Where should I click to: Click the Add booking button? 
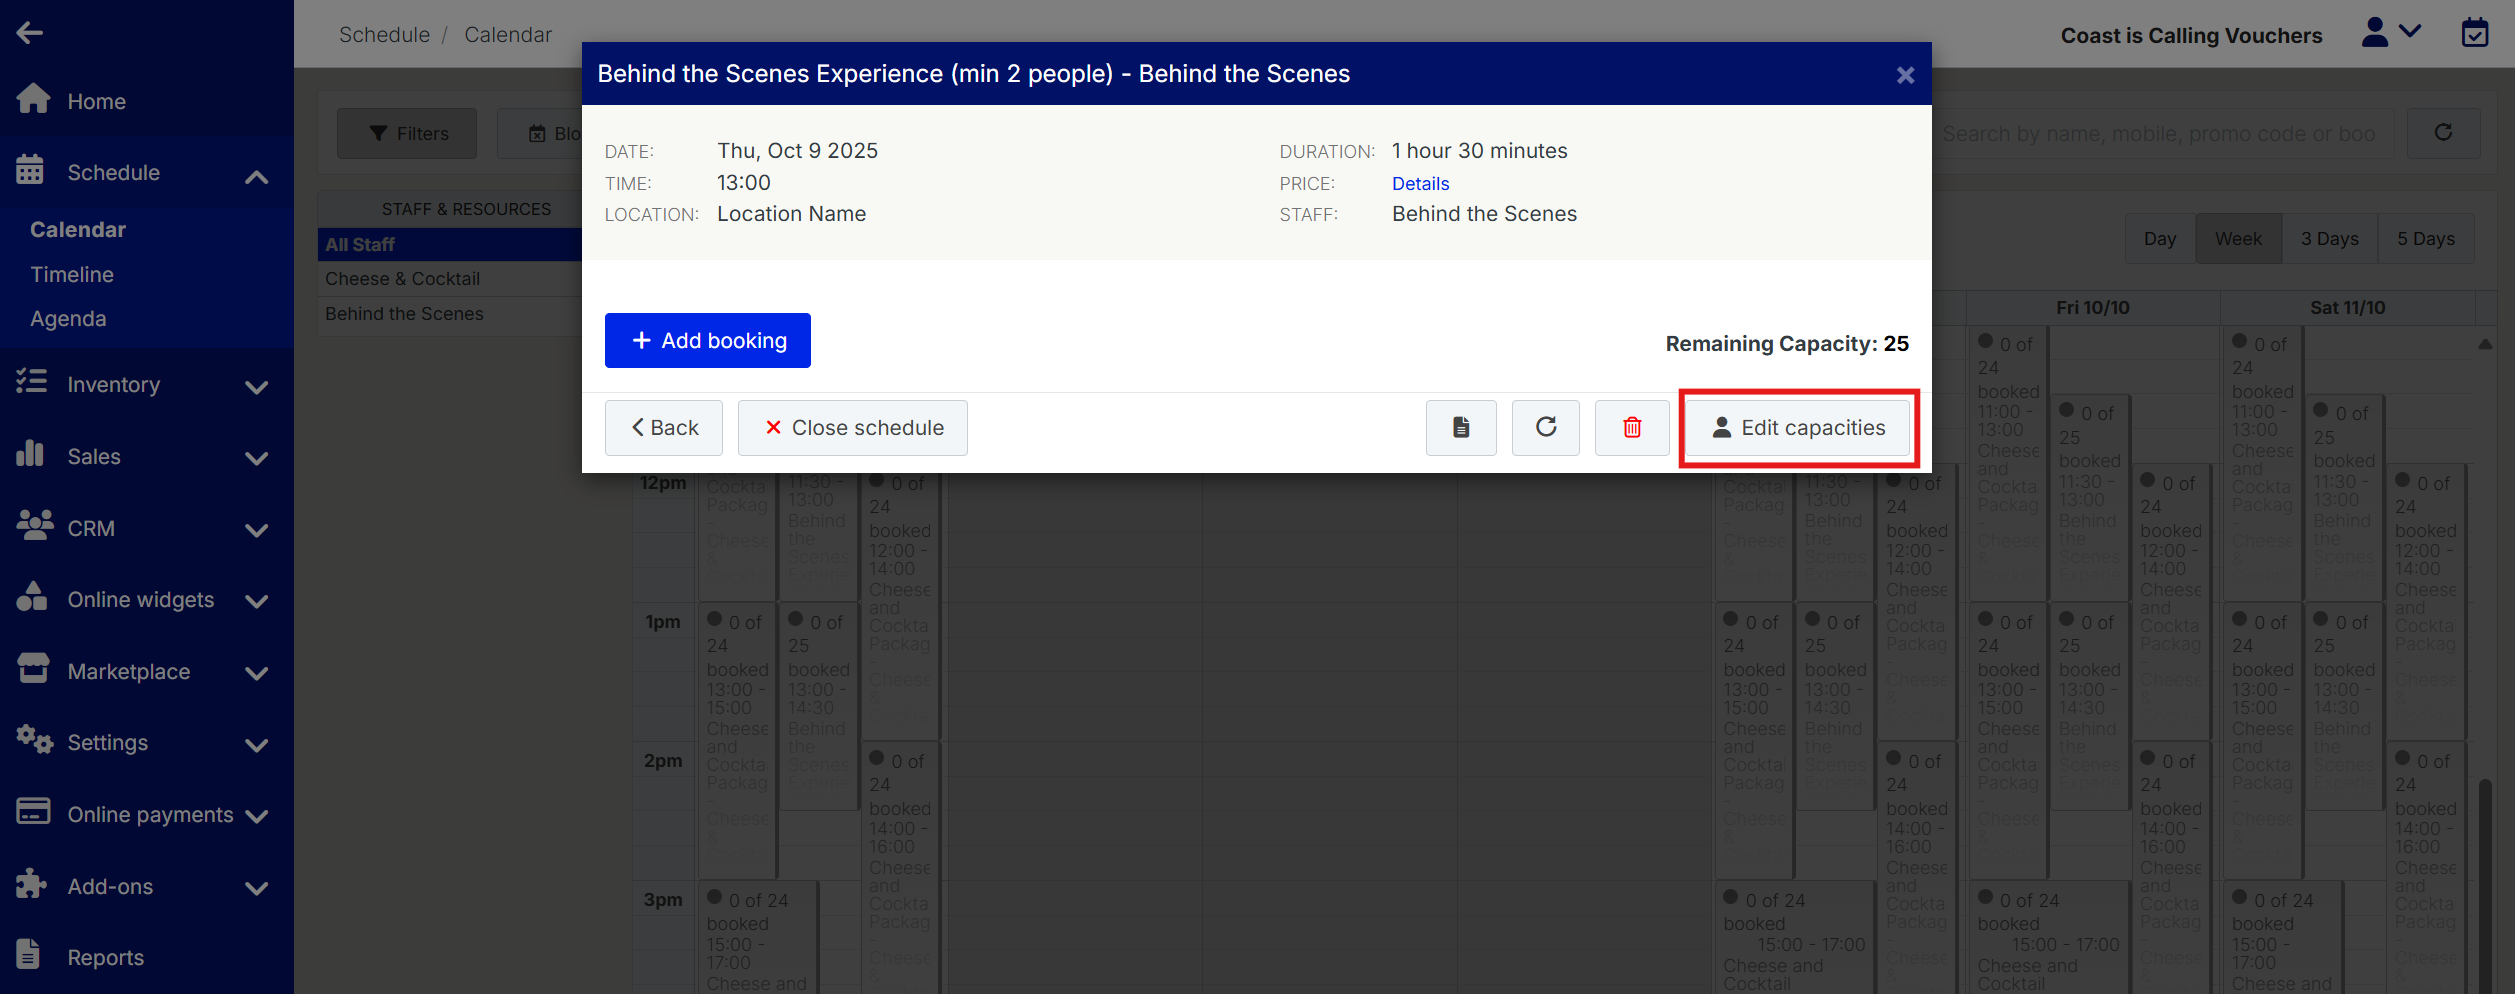707,341
